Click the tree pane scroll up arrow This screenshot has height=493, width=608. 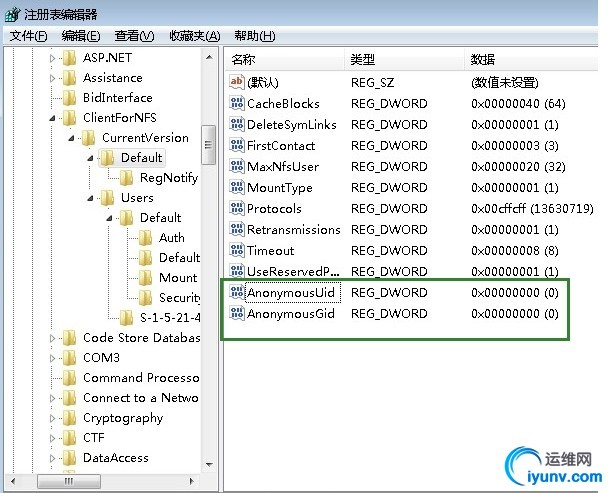pyautogui.click(x=209, y=57)
